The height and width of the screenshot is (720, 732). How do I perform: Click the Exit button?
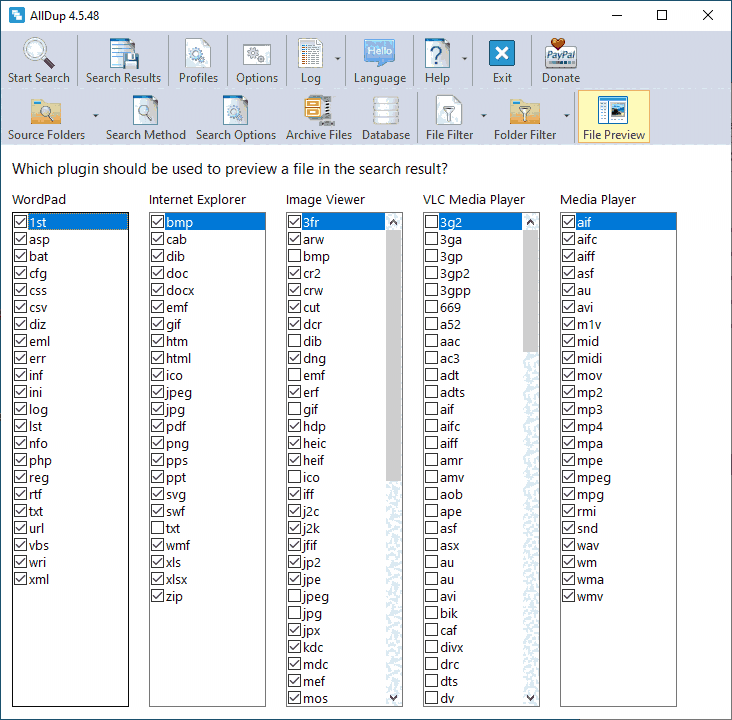pos(502,60)
